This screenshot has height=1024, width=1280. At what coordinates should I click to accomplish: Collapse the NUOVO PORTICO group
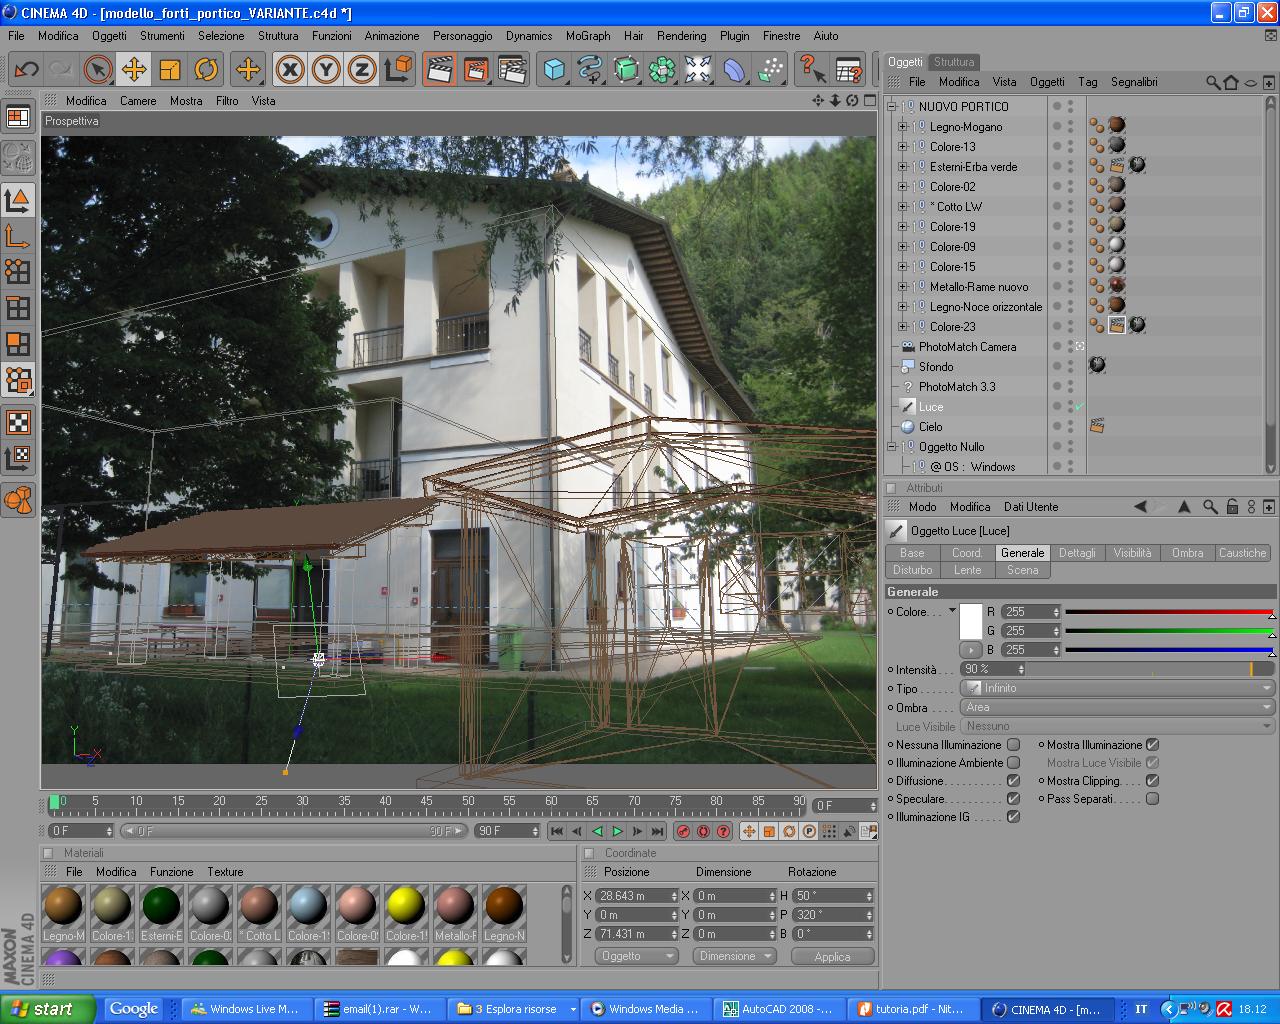[892, 107]
